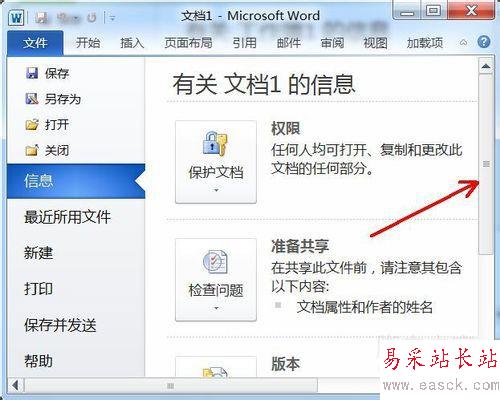Click the Word application icon in title bar

click(16, 17)
